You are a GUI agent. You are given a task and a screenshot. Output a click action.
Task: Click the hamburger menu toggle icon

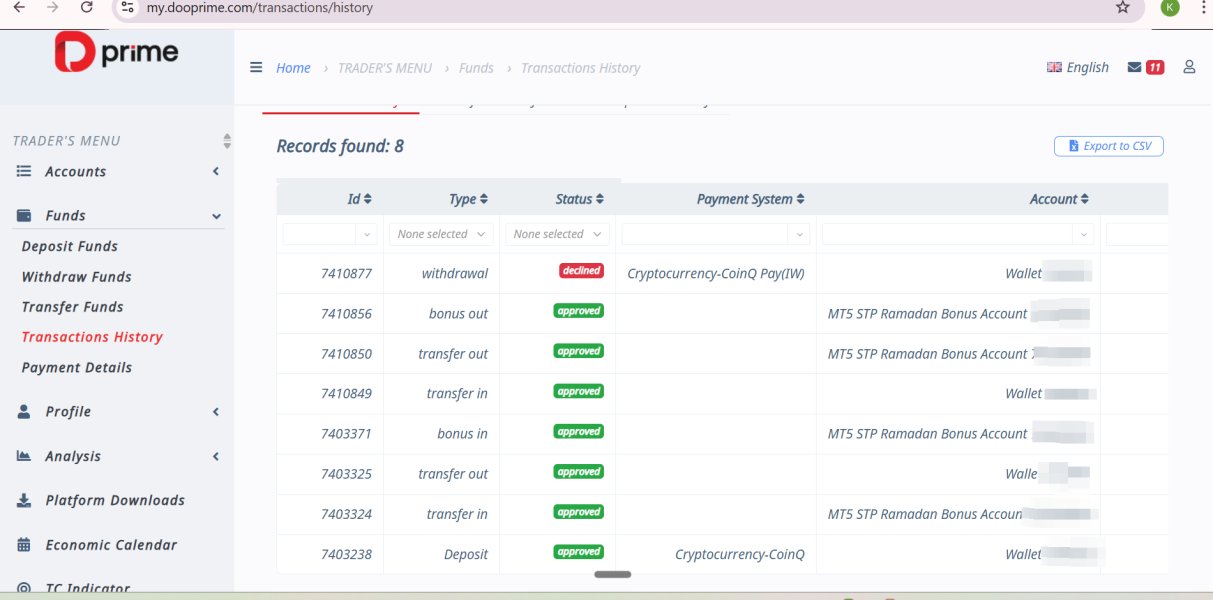click(x=256, y=68)
